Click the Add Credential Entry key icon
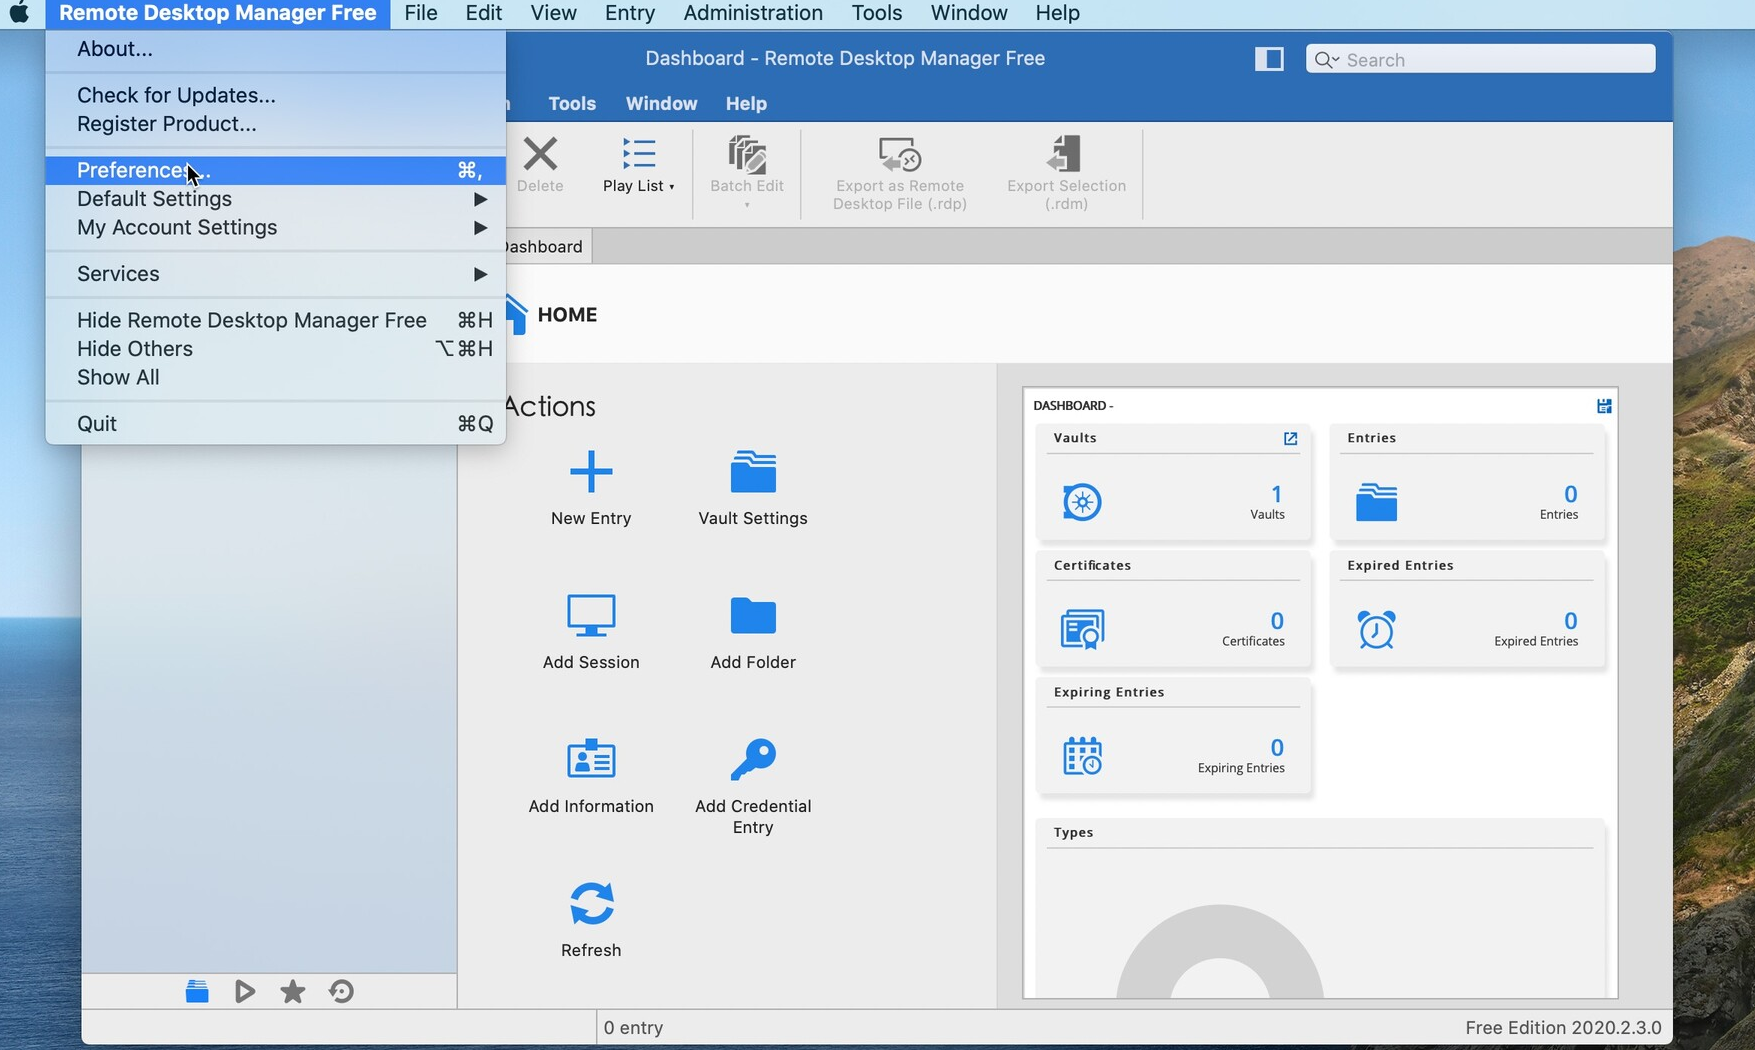The width and height of the screenshot is (1755, 1050). (x=753, y=759)
